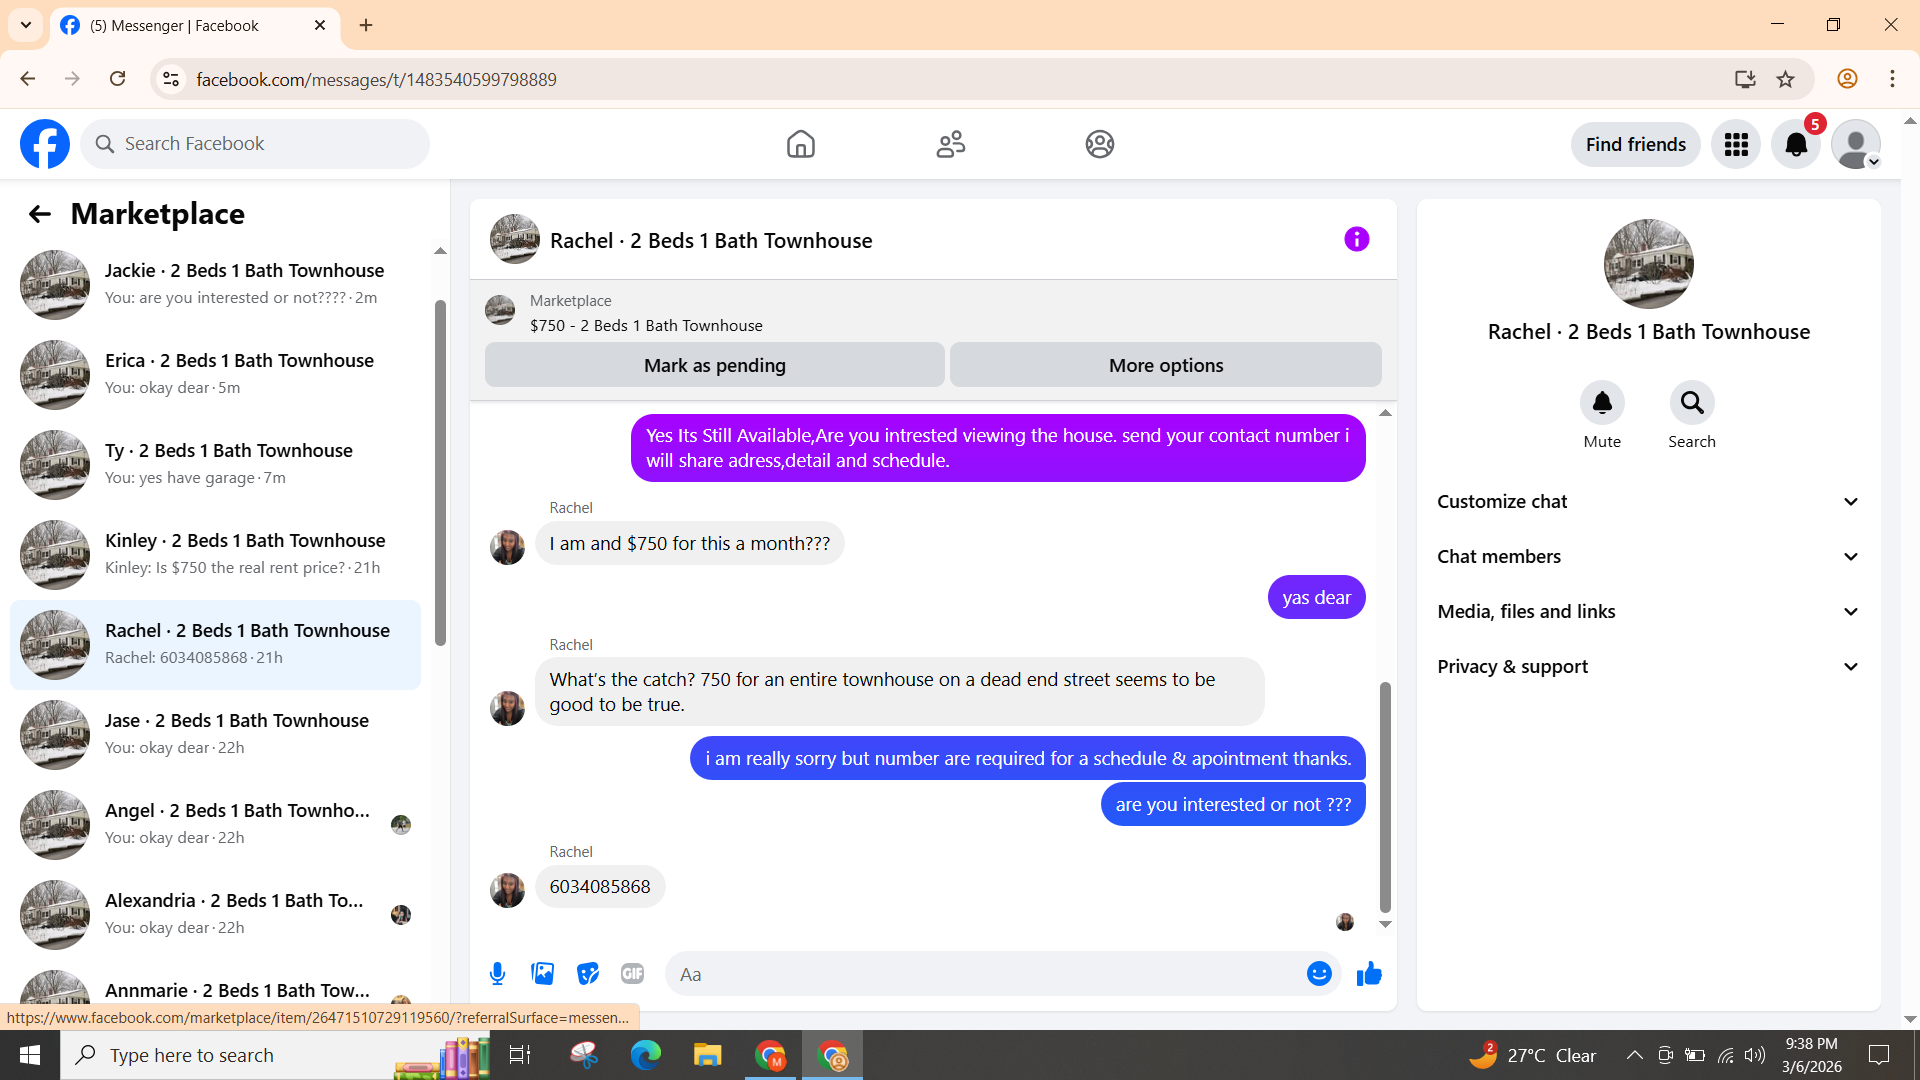Open the emoji picker in message box
Image resolution: width=1920 pixels, height=1080 pixels.
(x=1319, y=974)
